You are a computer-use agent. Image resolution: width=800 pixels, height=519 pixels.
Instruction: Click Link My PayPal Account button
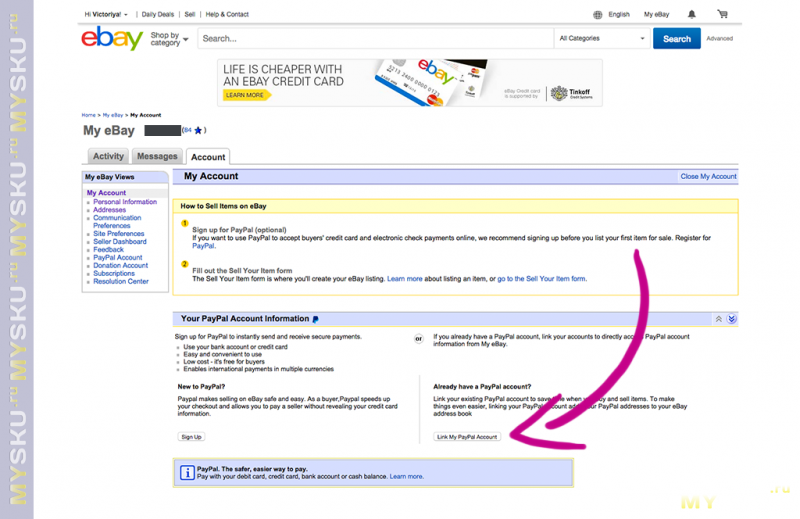[x=467, y=437]
